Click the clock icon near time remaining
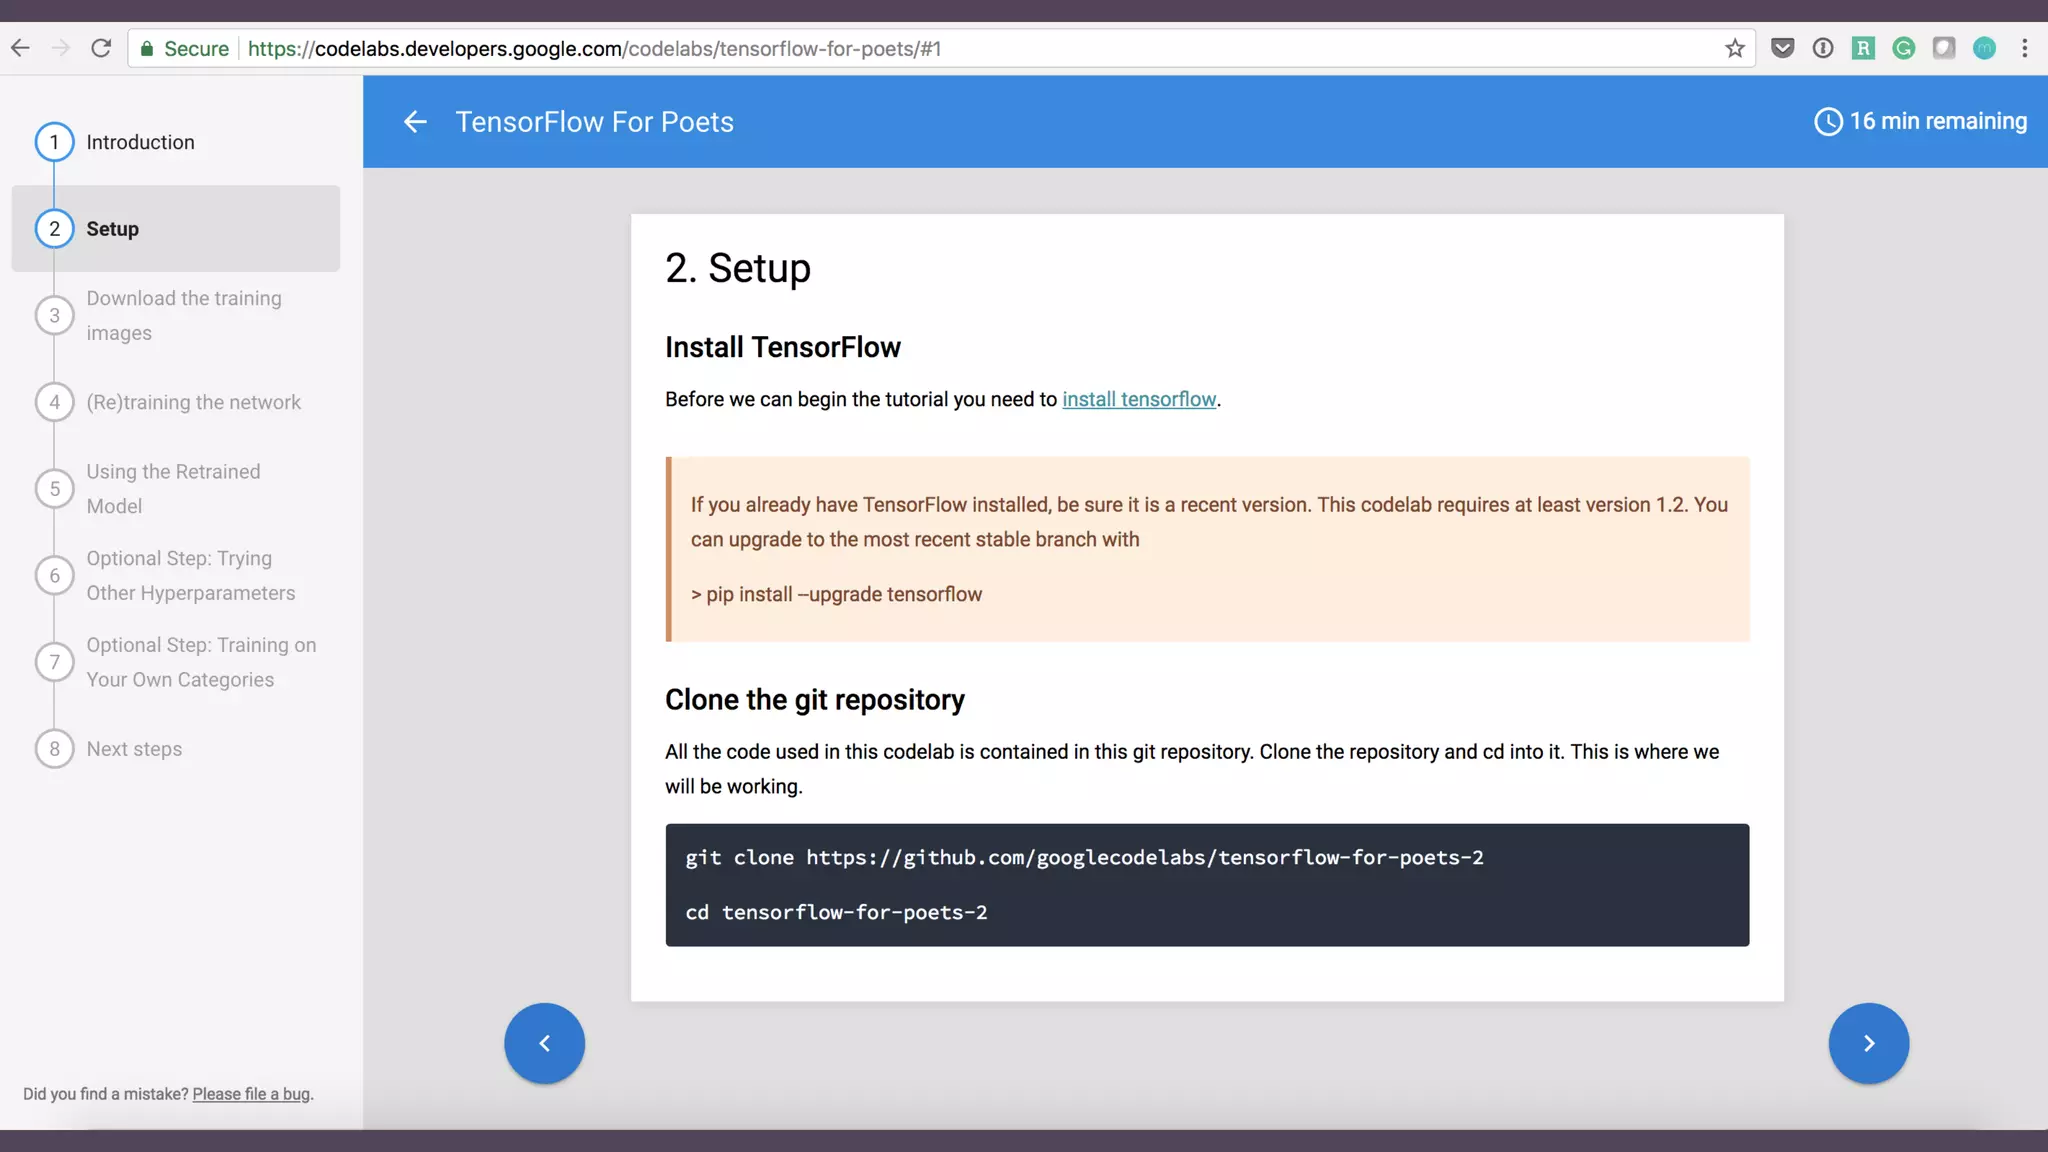2048x1152 pixels. pos(1828,122)
